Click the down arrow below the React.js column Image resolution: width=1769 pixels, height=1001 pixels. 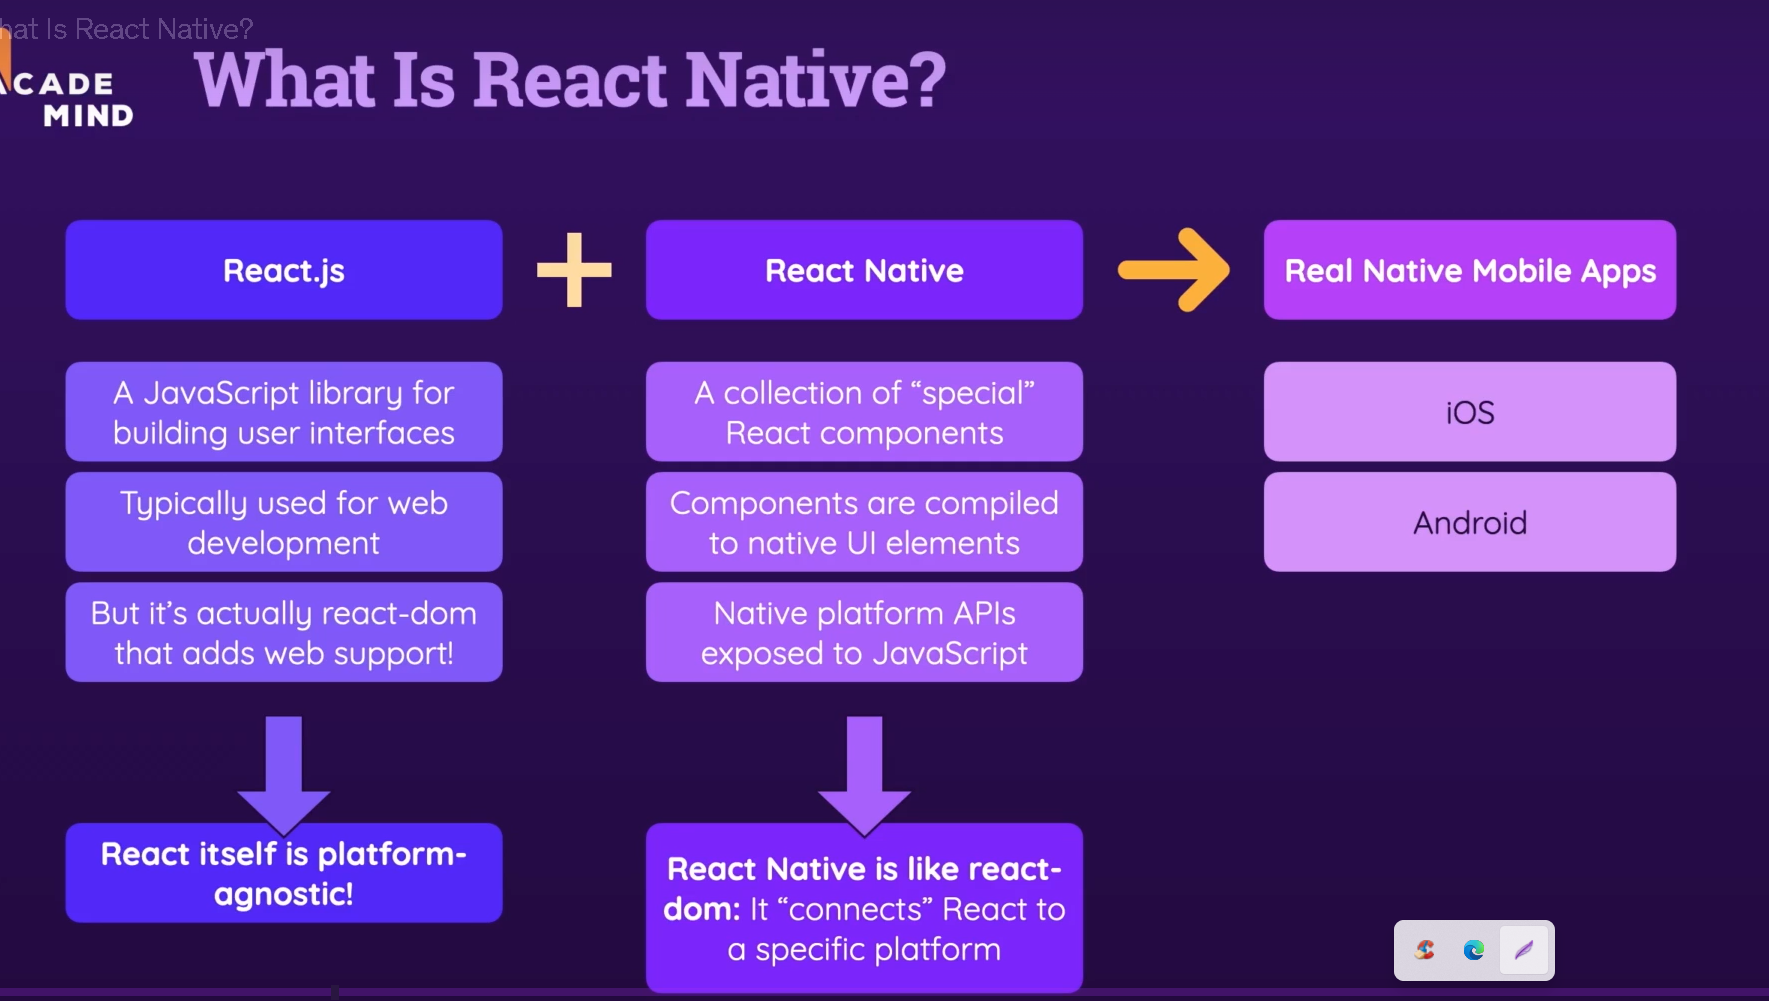pyautogui.click(x=284, y=772)
